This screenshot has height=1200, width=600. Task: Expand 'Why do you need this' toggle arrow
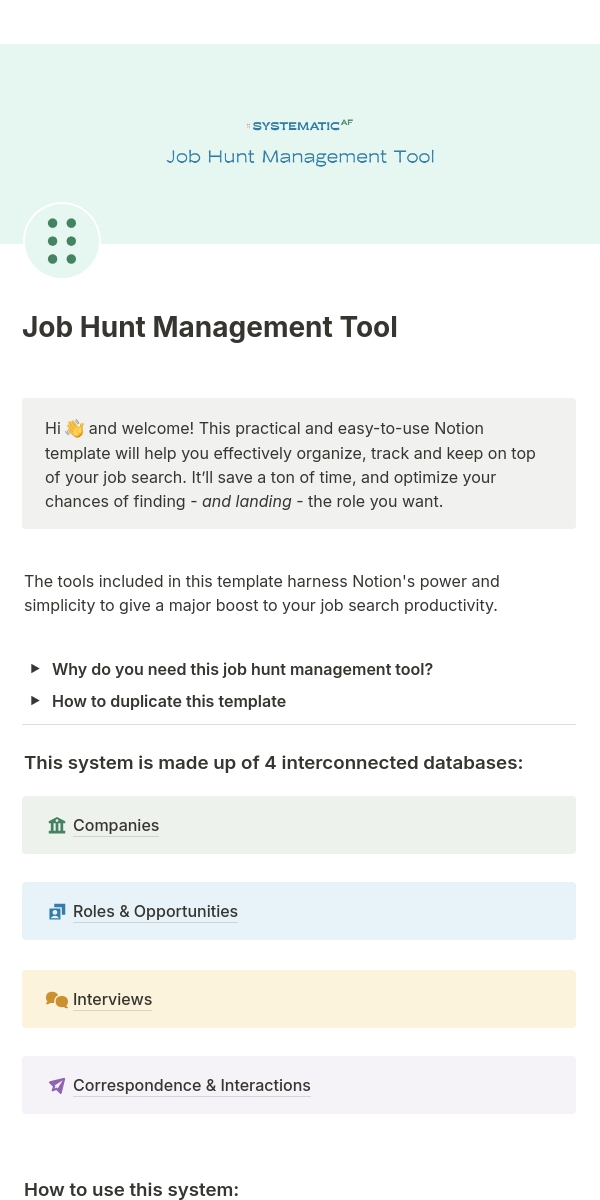click(x=35, y=669)
